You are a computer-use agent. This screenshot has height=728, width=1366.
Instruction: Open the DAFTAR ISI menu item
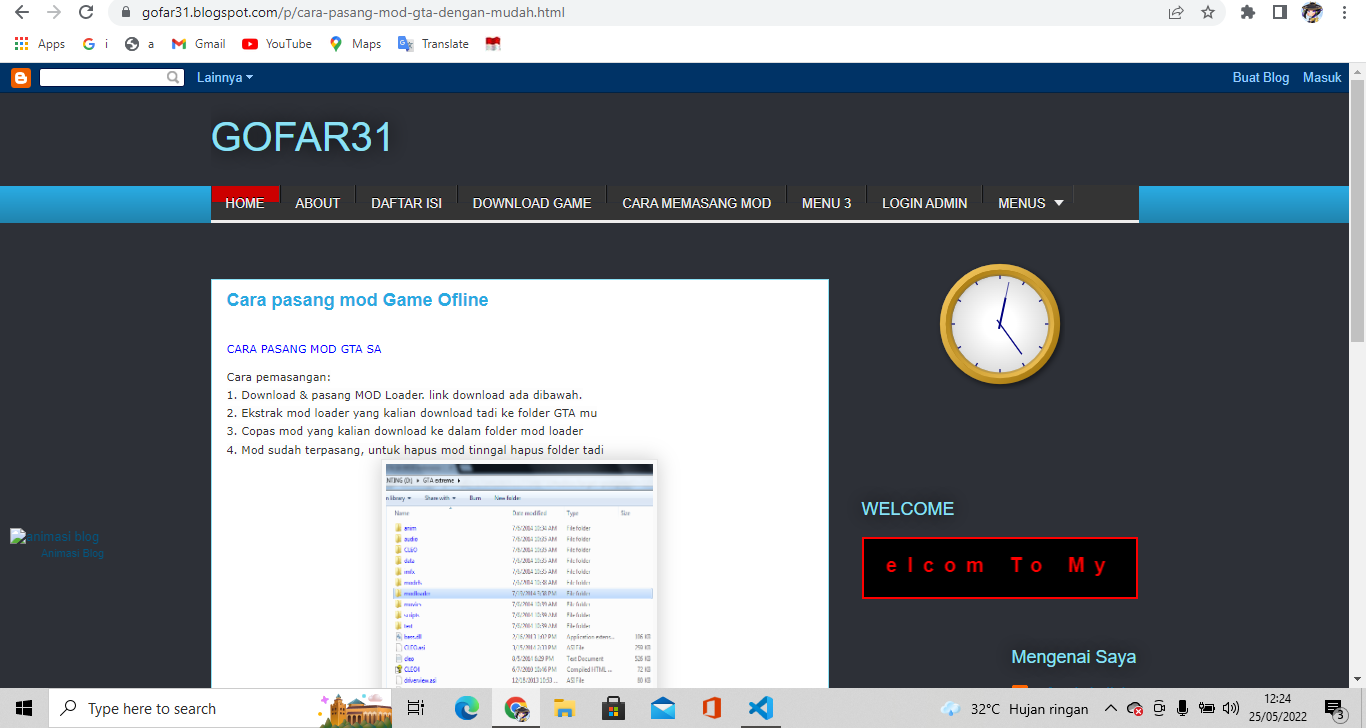tap(406, 203)
